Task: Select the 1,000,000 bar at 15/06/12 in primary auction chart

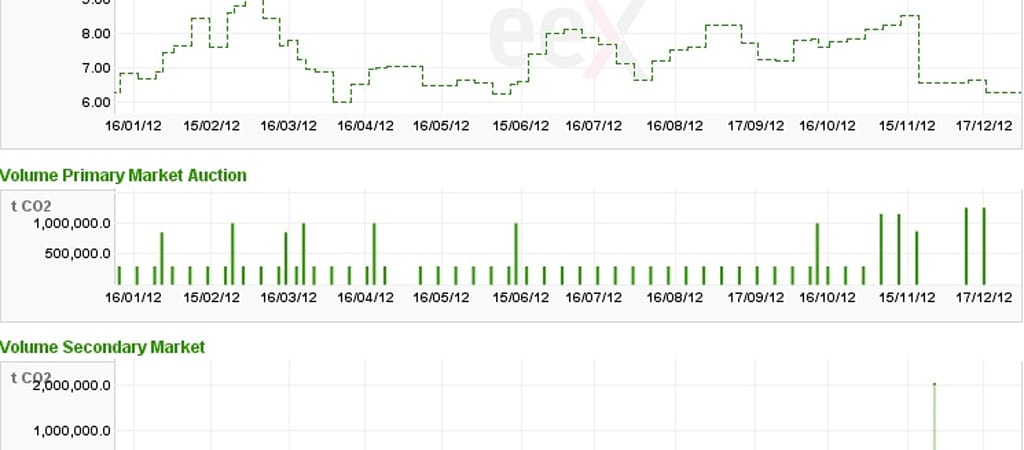Action: tap(516, 254)
